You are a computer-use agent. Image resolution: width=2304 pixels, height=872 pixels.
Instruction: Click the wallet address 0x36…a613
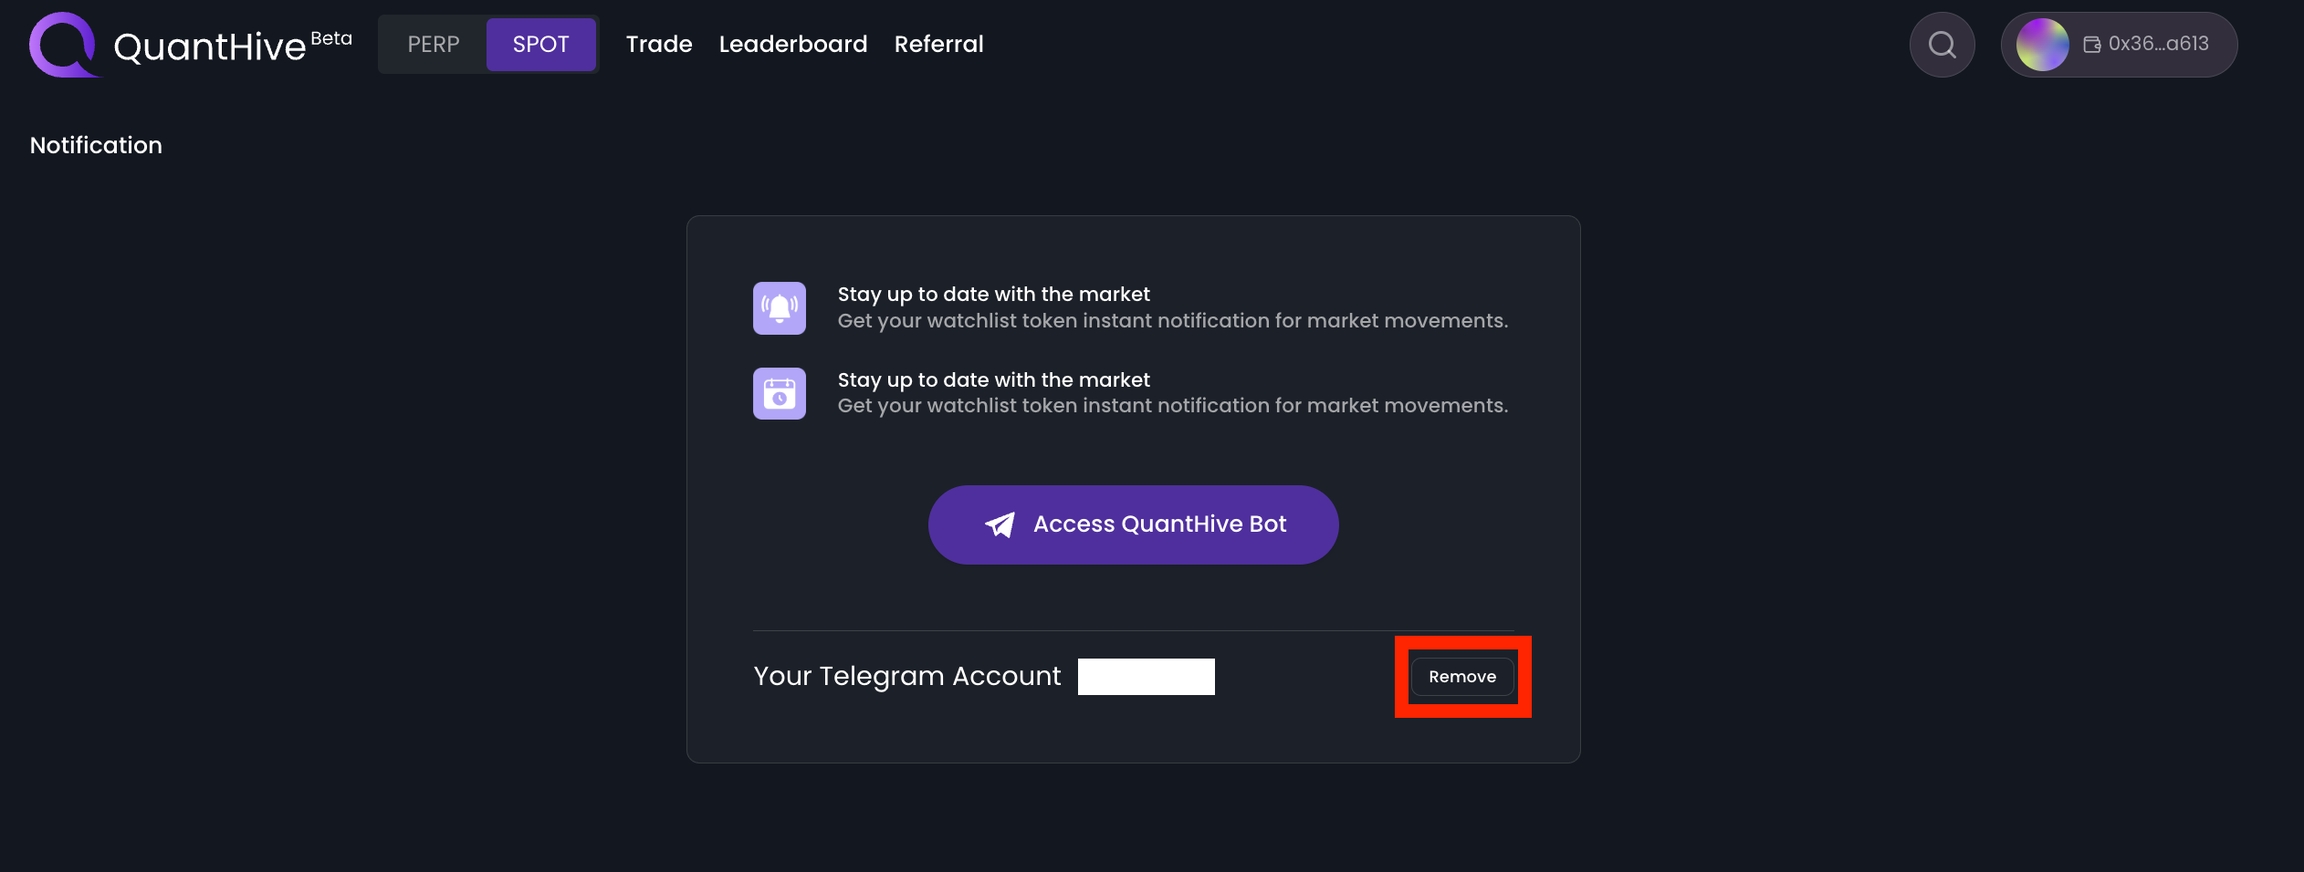2158,44
